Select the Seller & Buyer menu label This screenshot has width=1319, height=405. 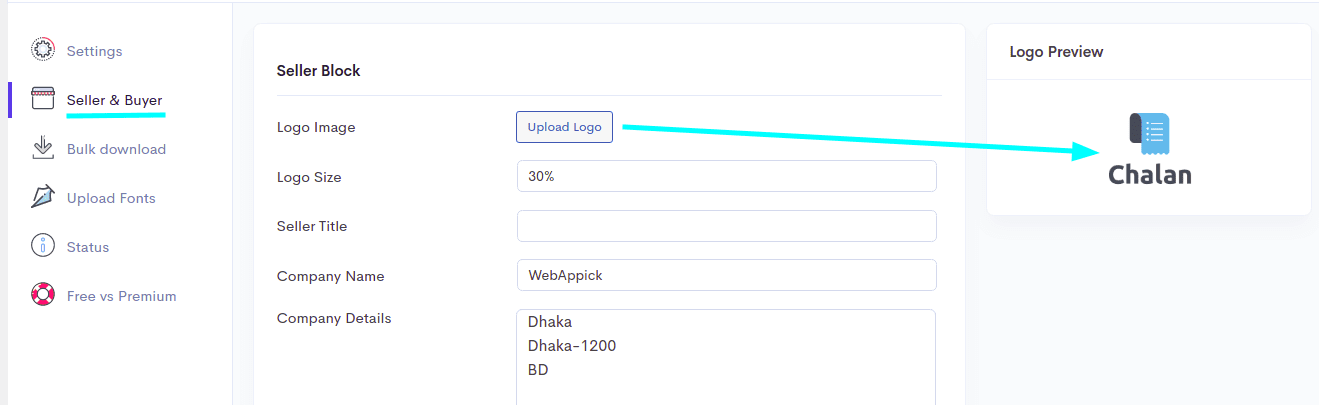coord(114,100)
